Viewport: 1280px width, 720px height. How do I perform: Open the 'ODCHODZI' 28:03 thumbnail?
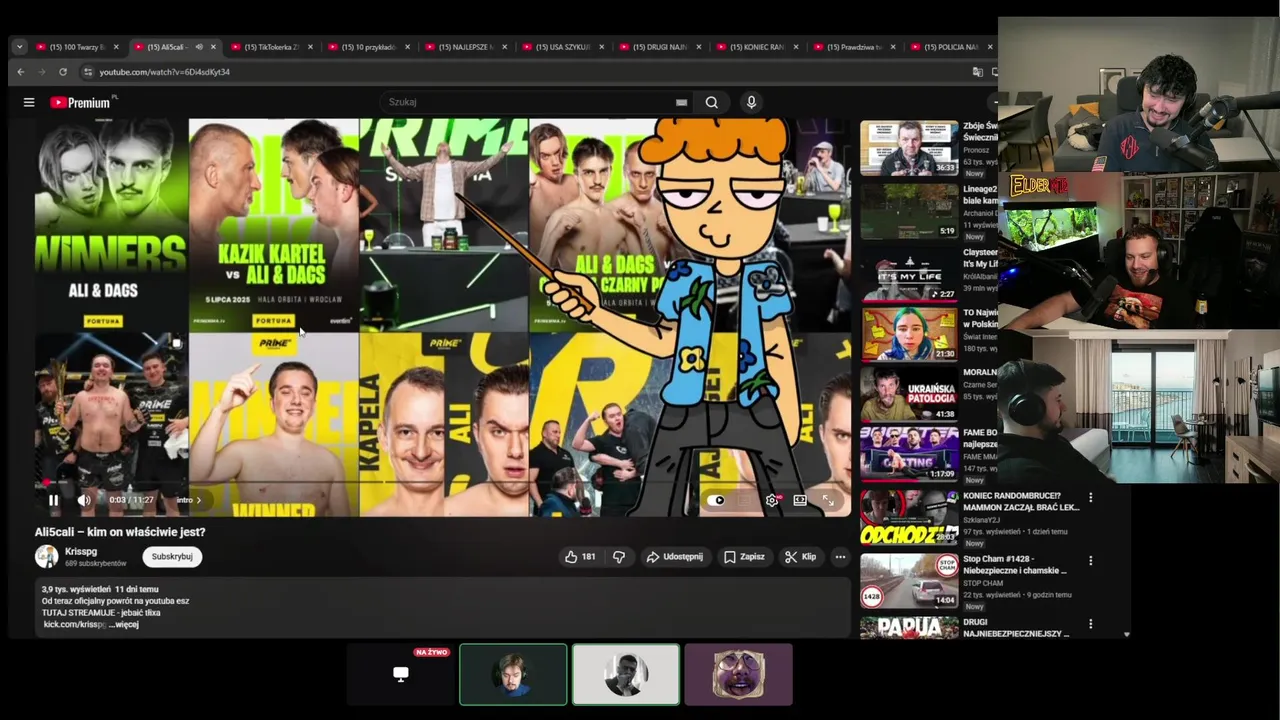[x=909, y=516]
